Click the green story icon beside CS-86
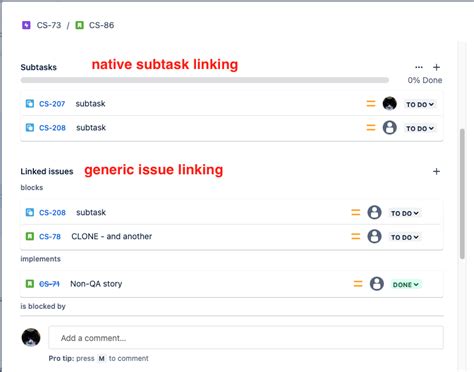This screenshot has height=372, width=474. (x=79, y=25)
